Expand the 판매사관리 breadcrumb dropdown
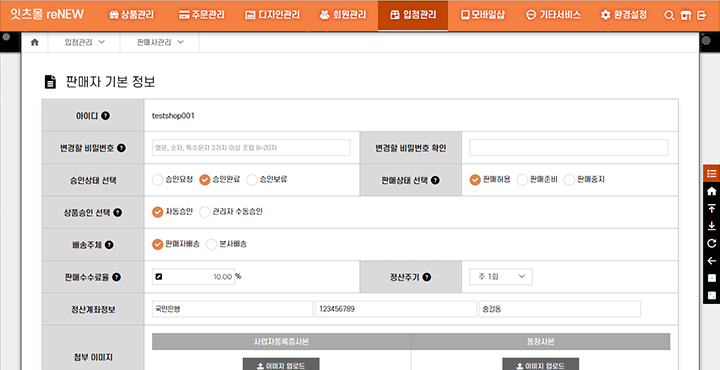Viewport: 720px width, 370px height. 160,42
